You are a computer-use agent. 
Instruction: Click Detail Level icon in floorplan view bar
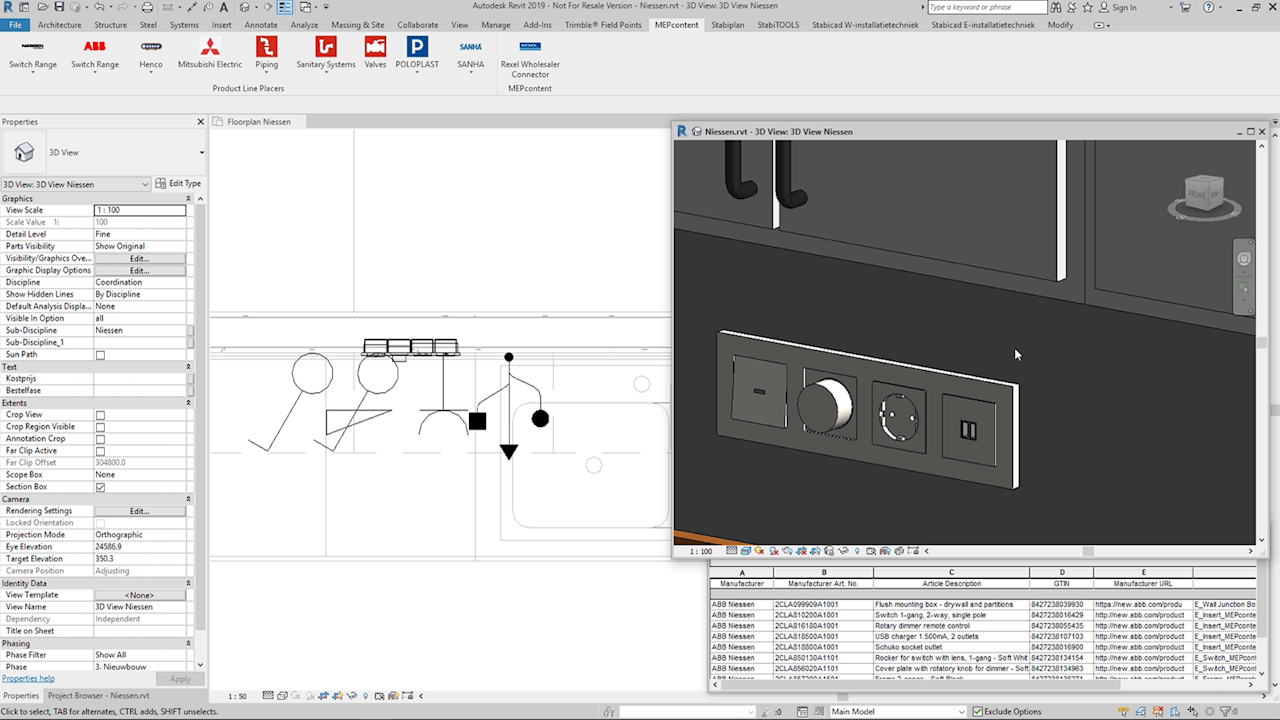[x=268, y=695]
